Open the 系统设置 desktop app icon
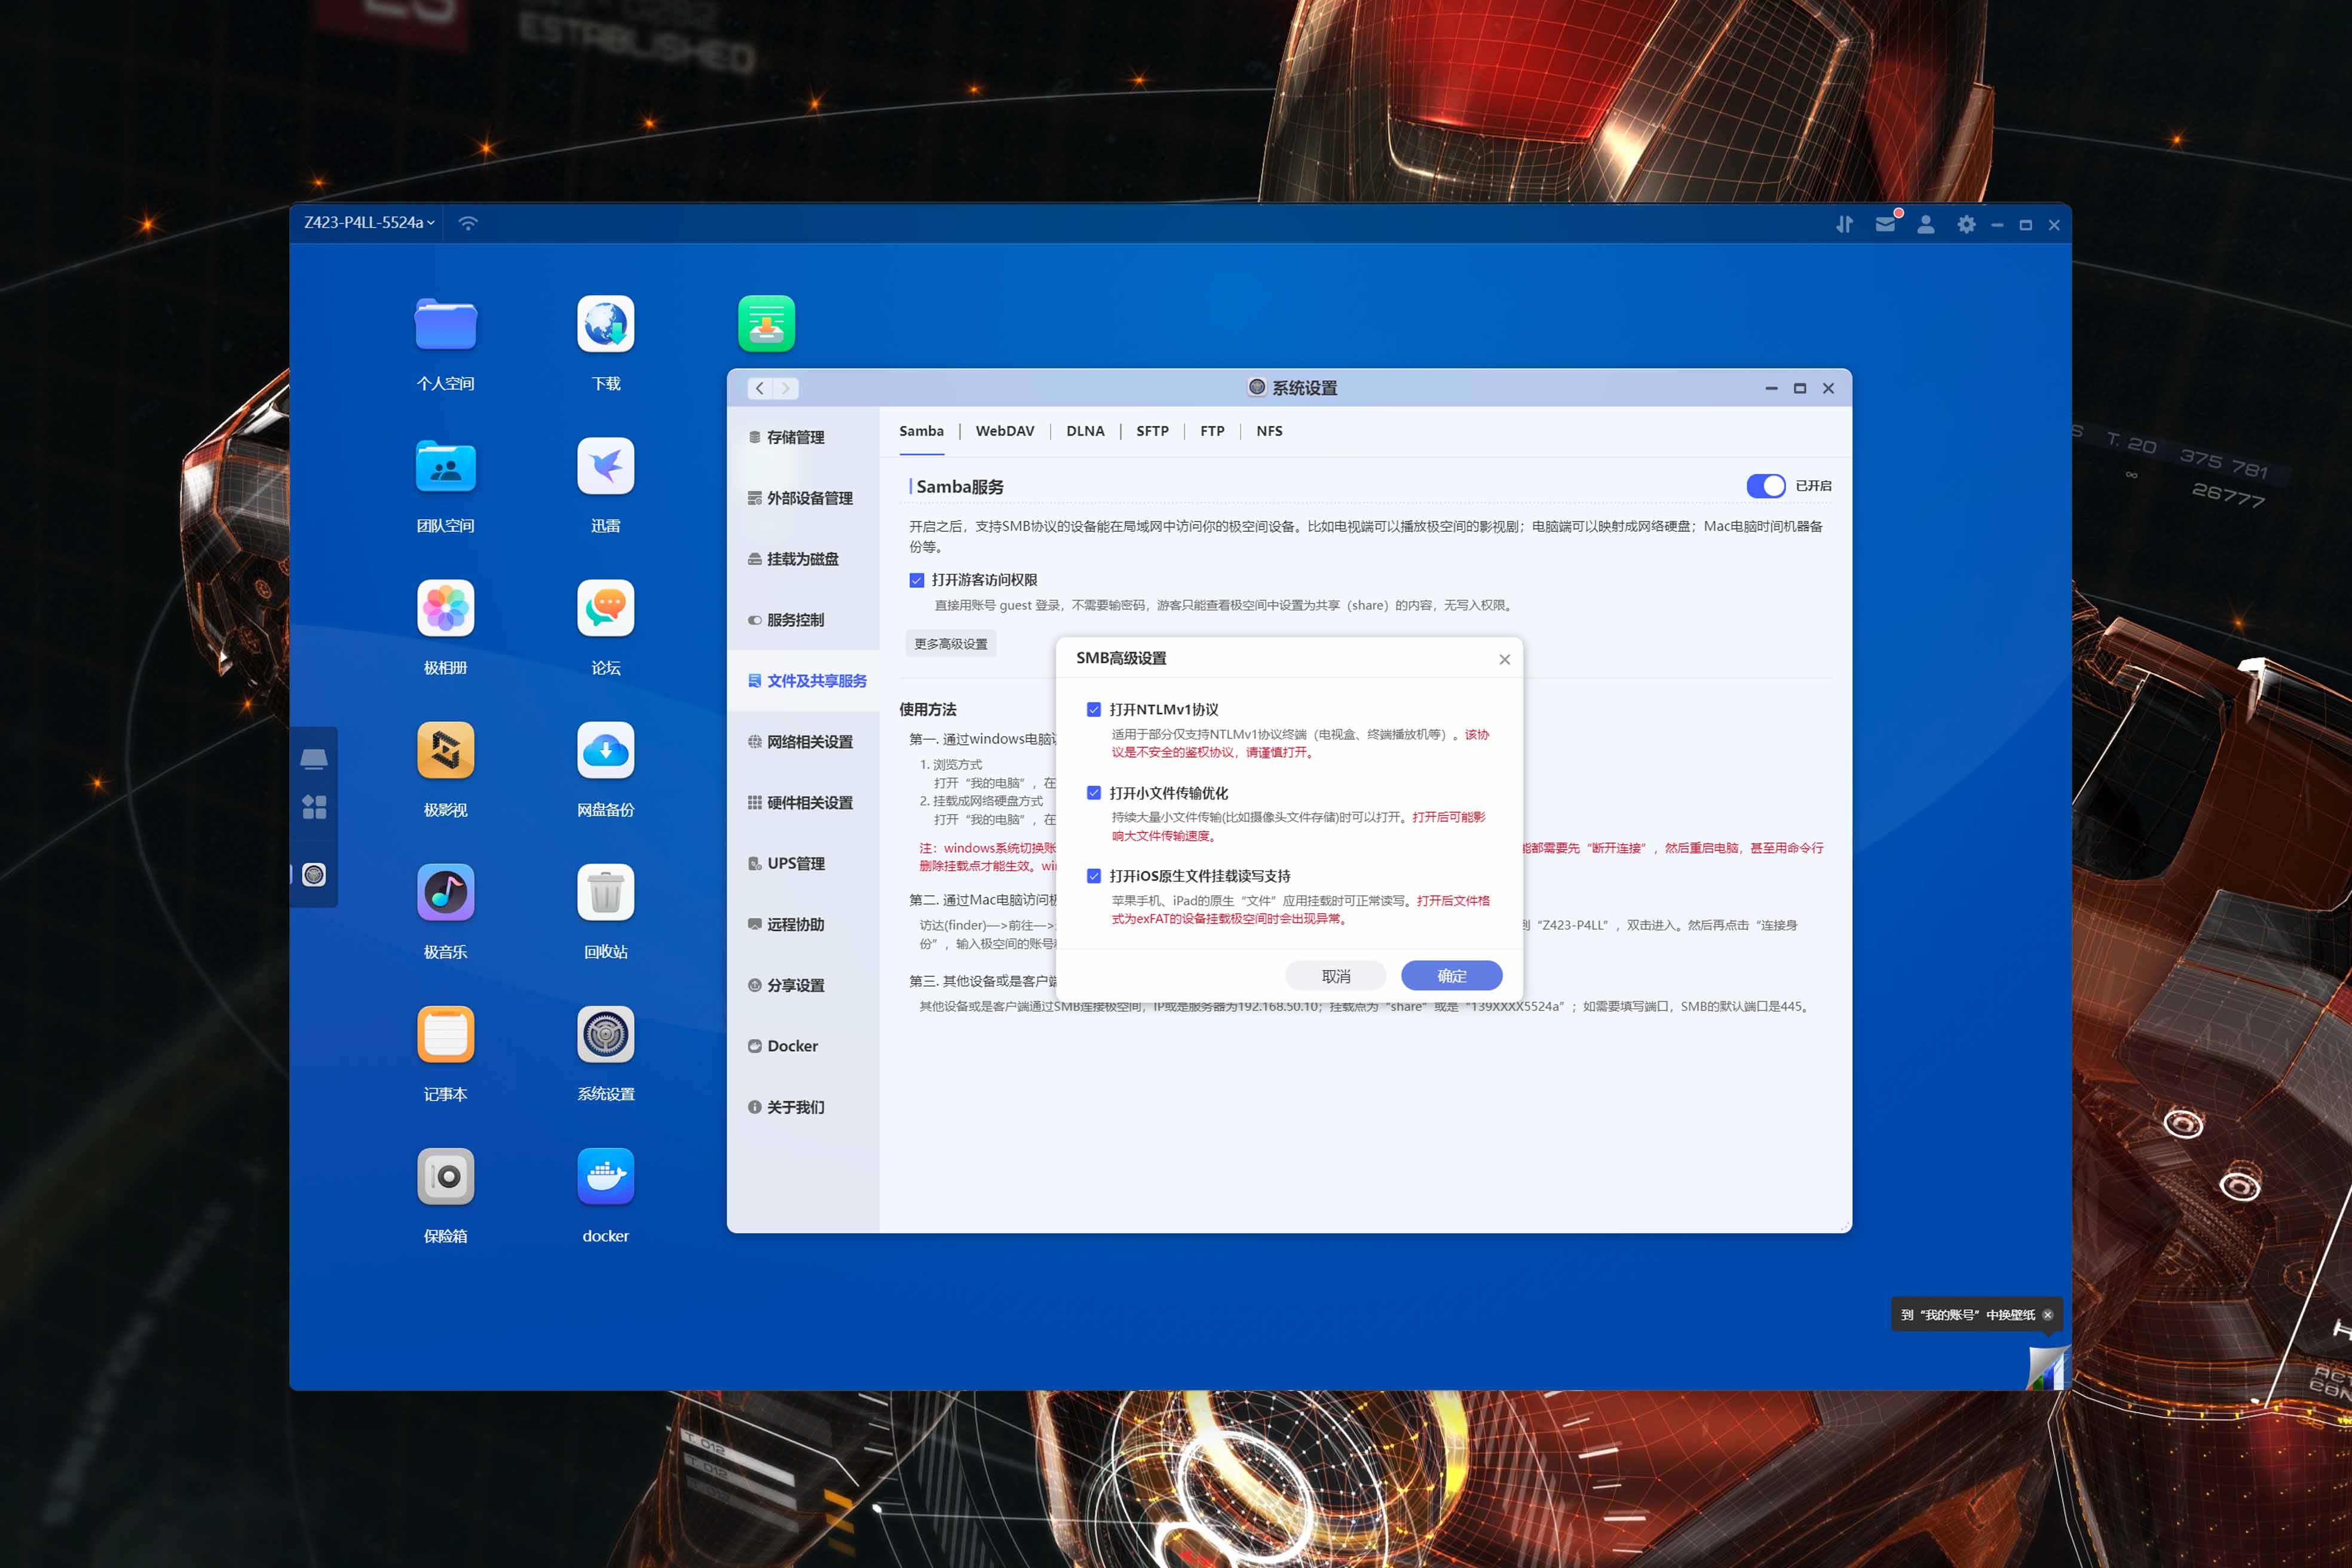The width and height of the screenshot is (2352, 1568). 605,1034
